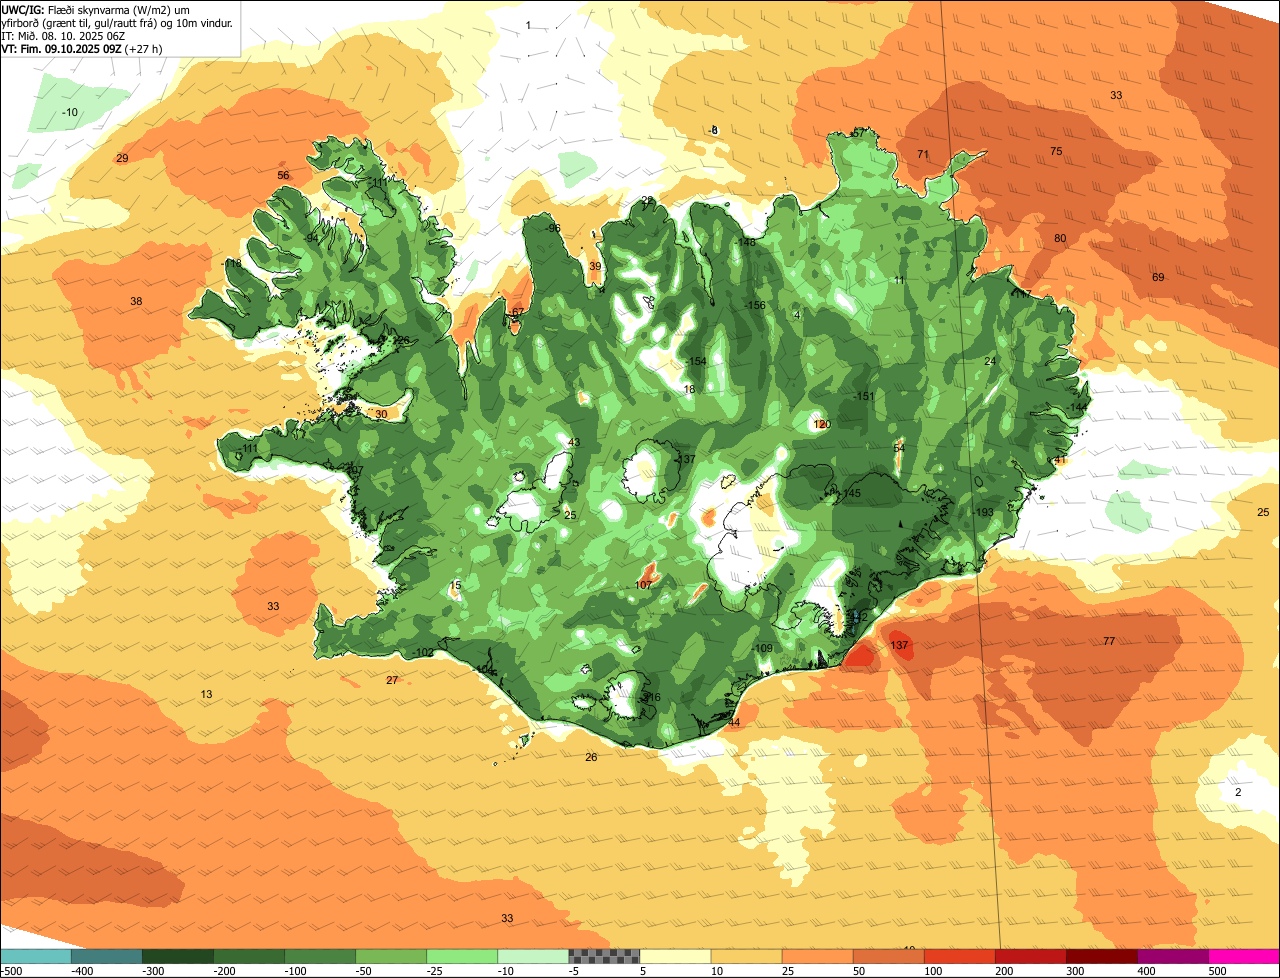Screen dimensions: 1280x978
Task: Click the '-10' value in the pale green patch at sea
Action: click(x=70, y=112)
